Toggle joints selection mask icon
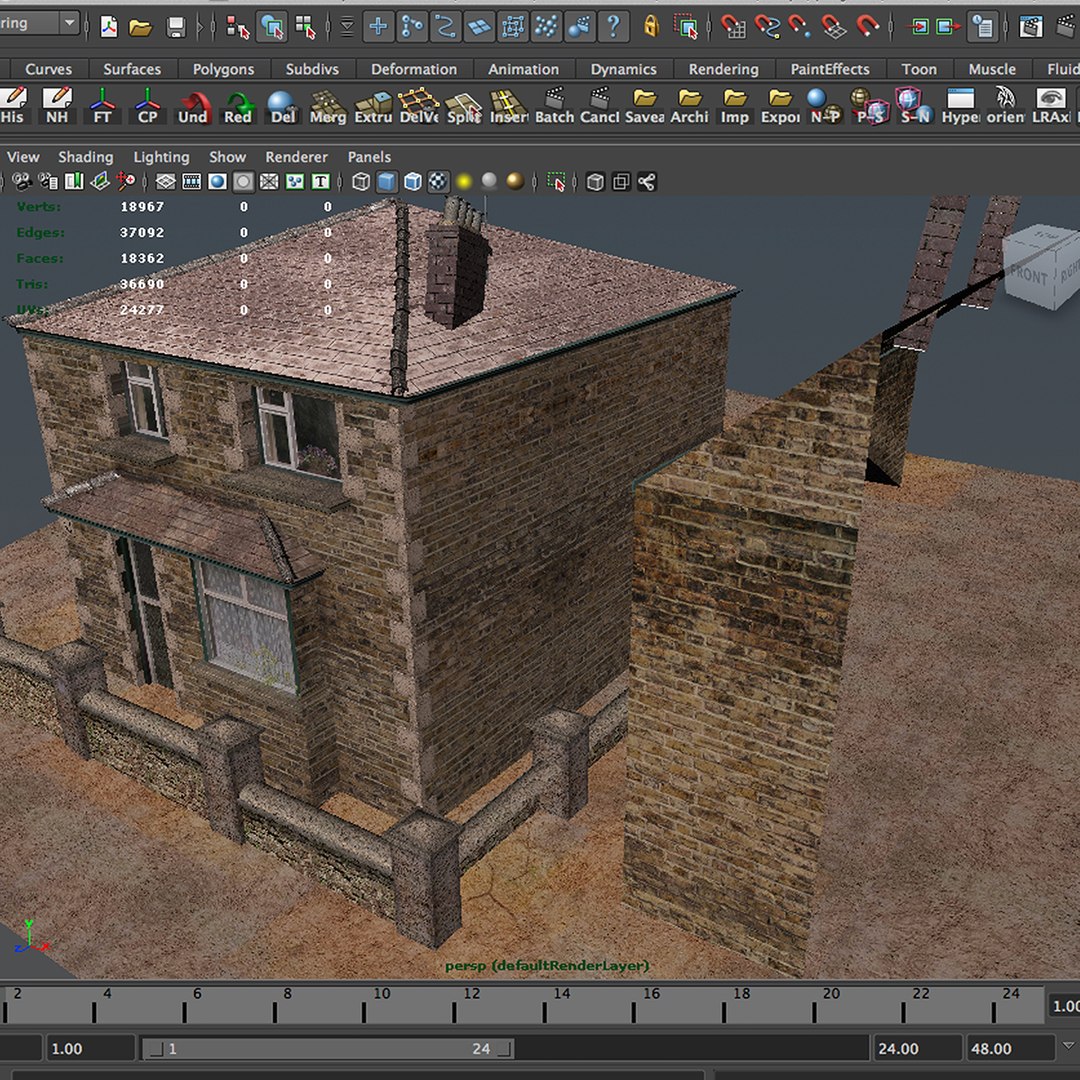 coord(412,27)
